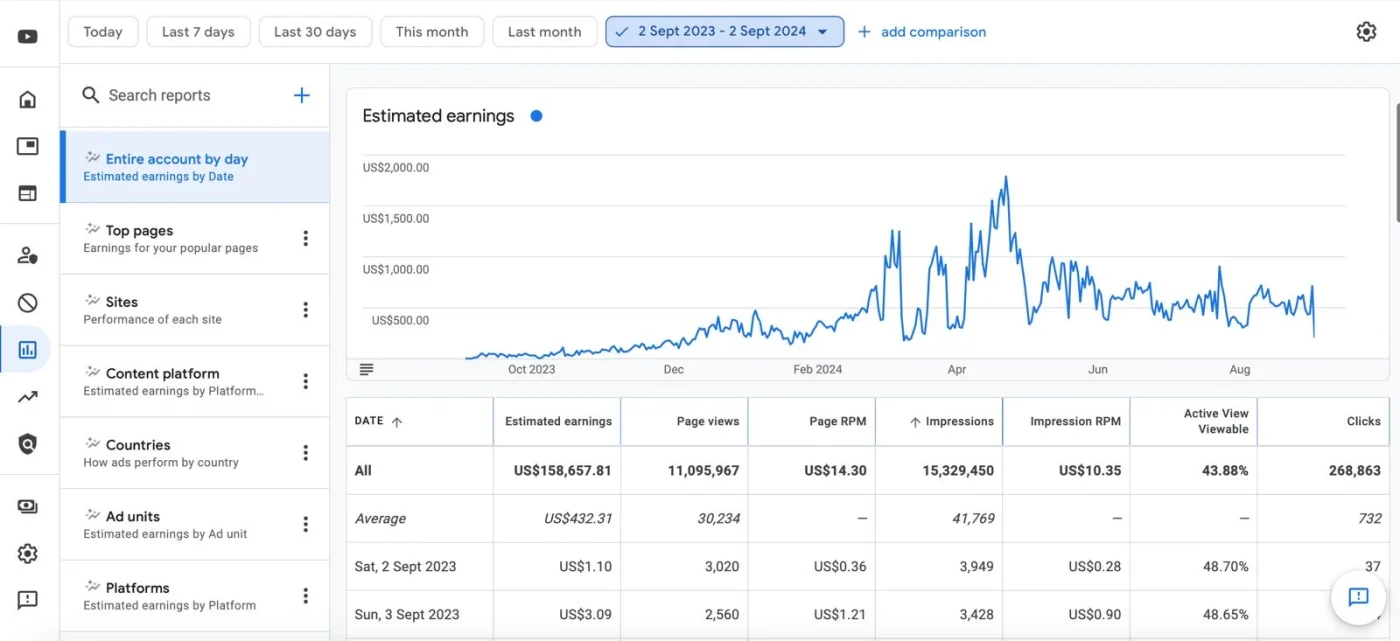Click the plus icon to create new report

301,96
